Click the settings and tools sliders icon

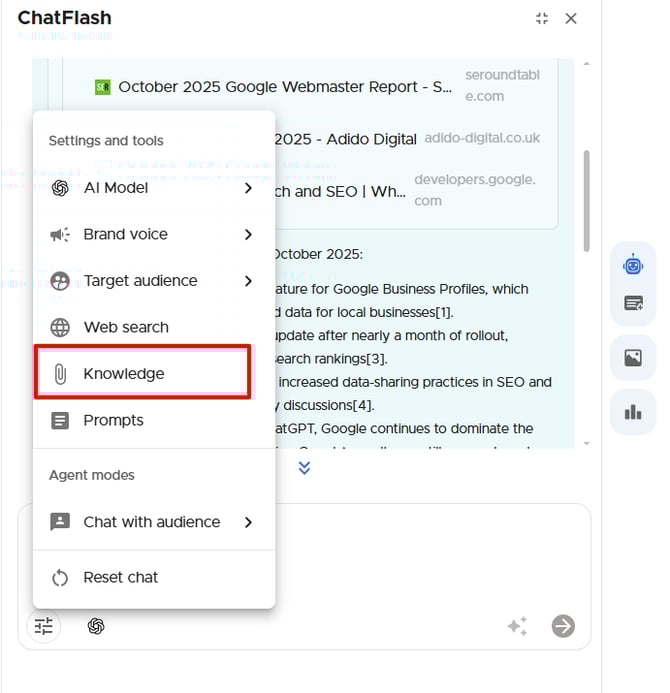click(43, 626)
